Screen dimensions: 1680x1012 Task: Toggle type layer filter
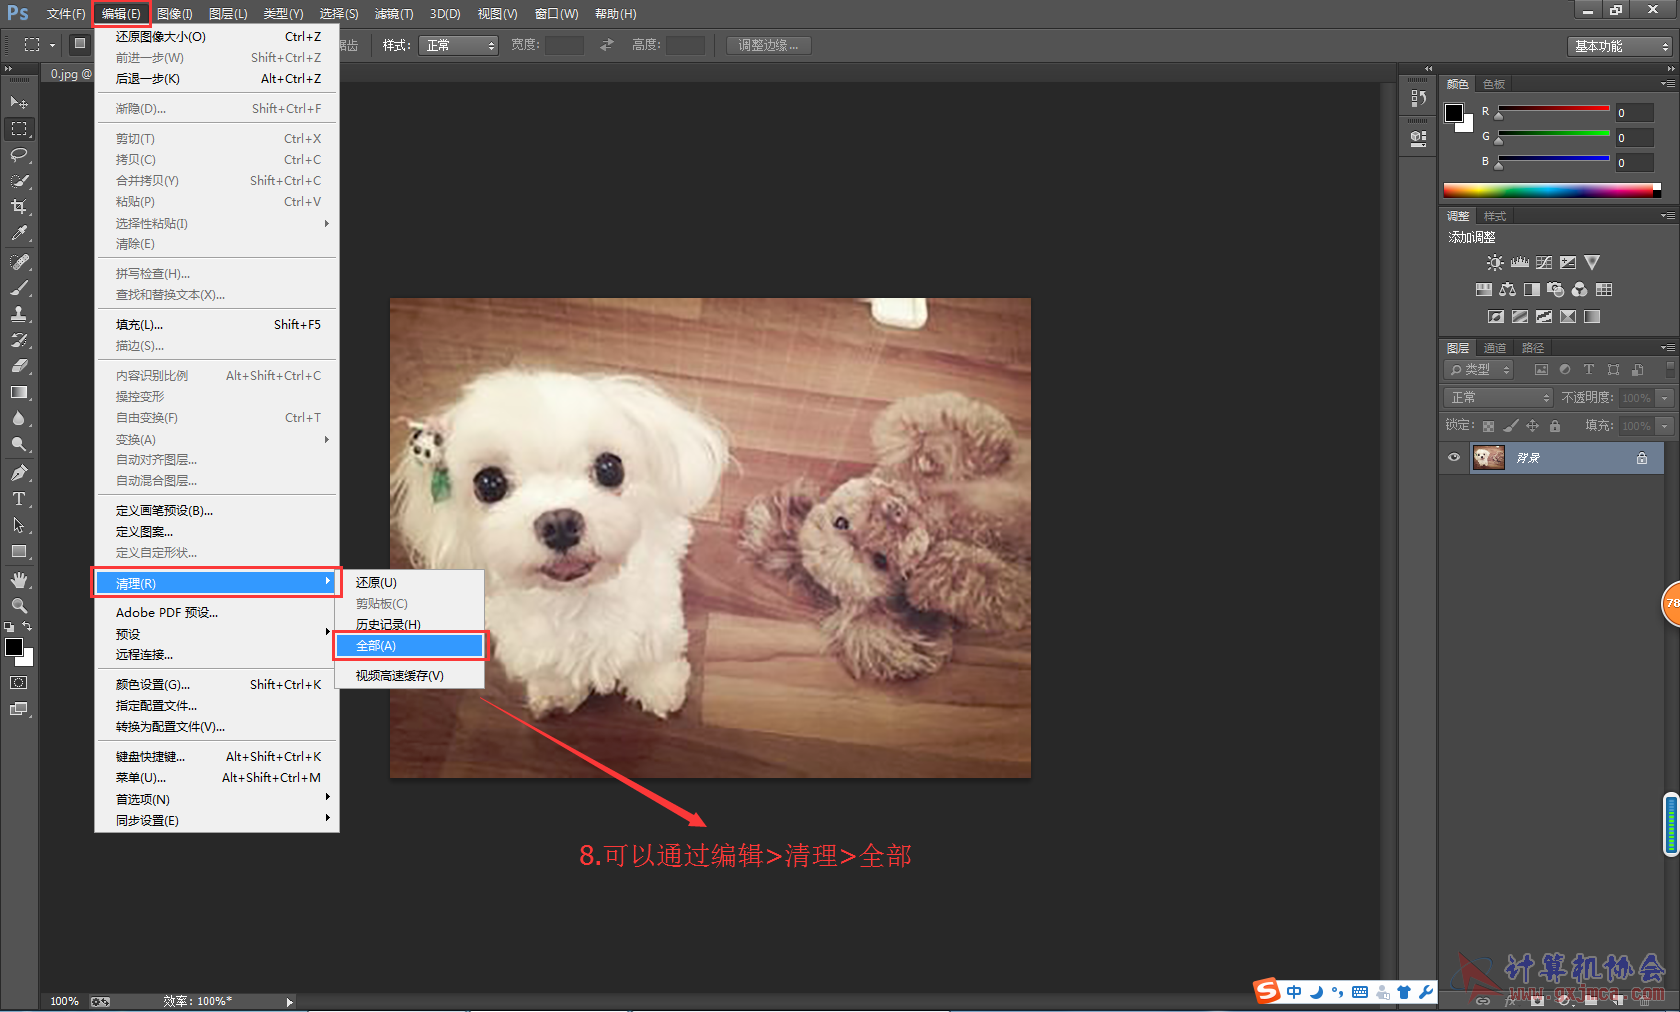coord(1589,370)
